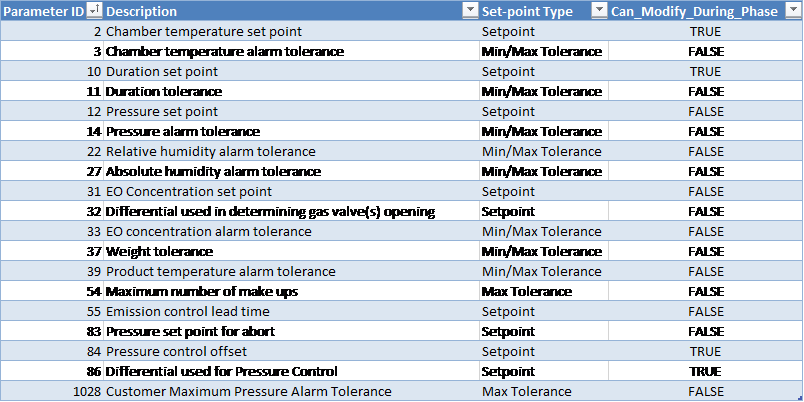Open the Parameter ID sort filter dropdown
Screen dimensions: 804x402
[94, 11]
